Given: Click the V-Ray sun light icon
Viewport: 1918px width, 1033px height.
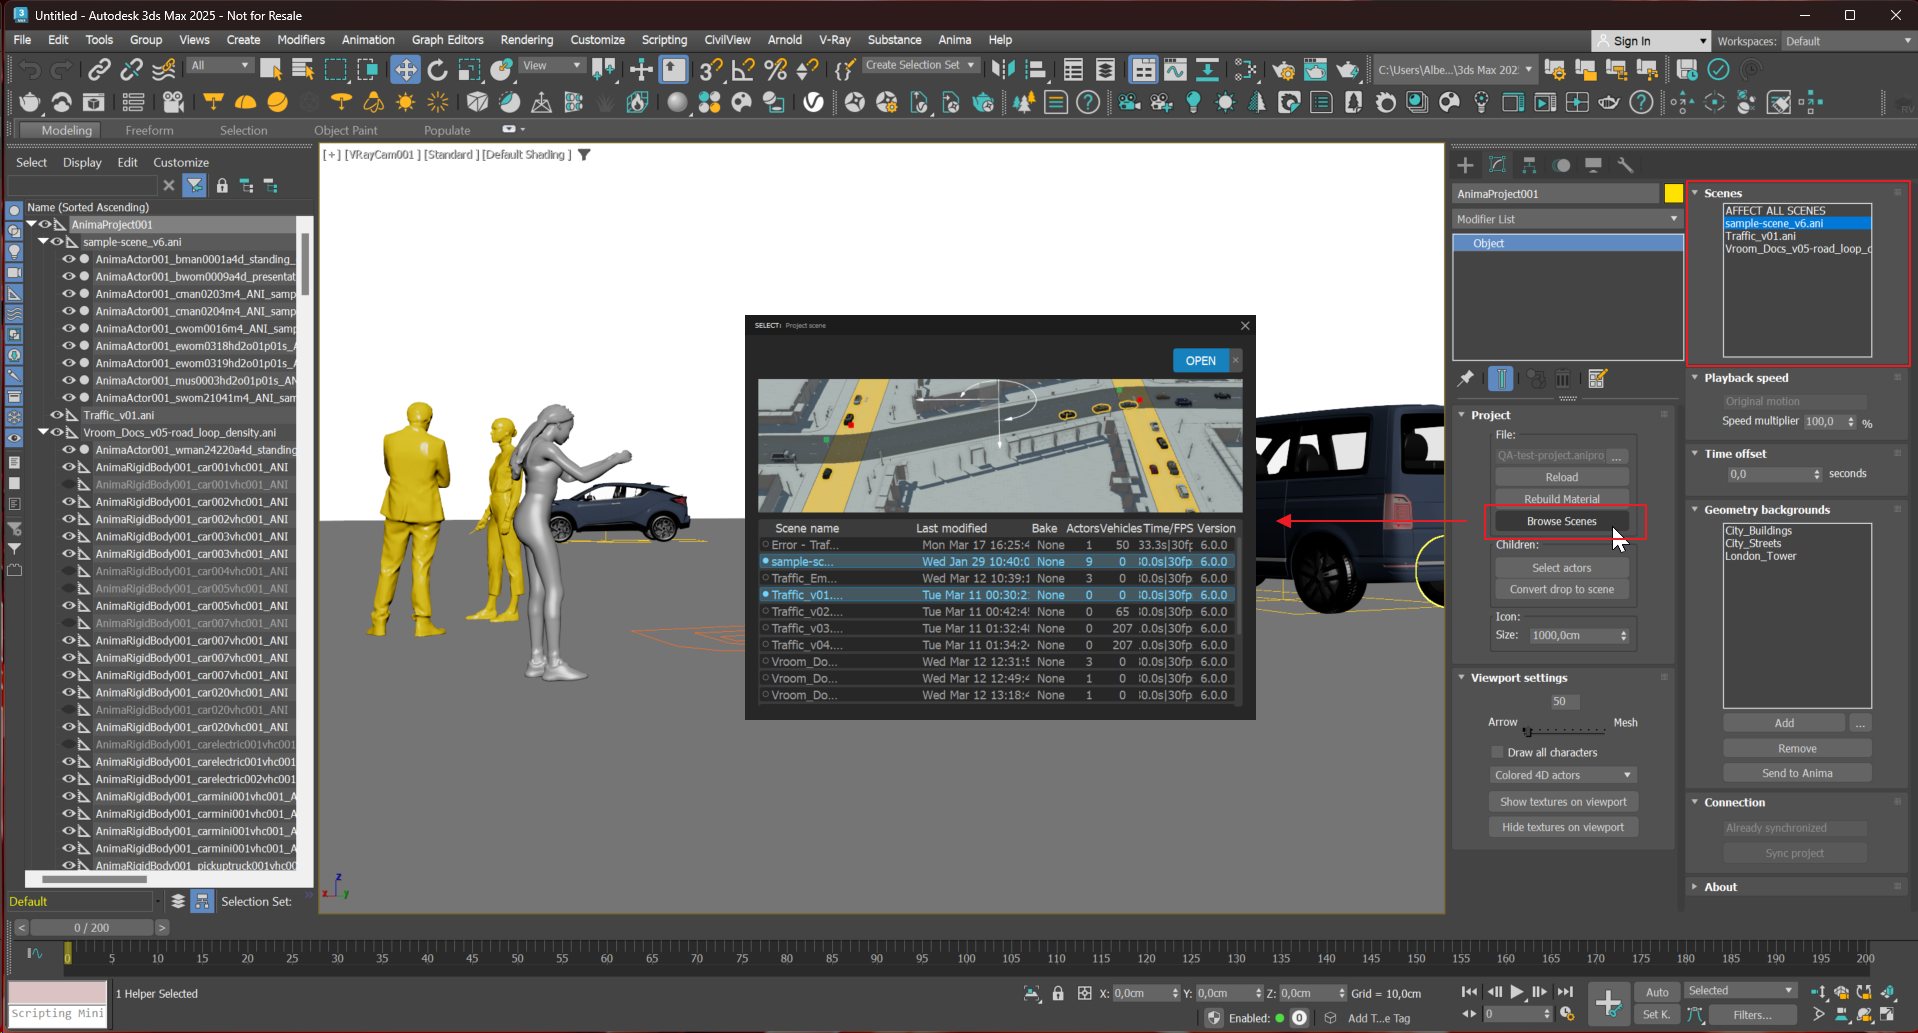Looking at the screenshot, I should pos(405,102).
